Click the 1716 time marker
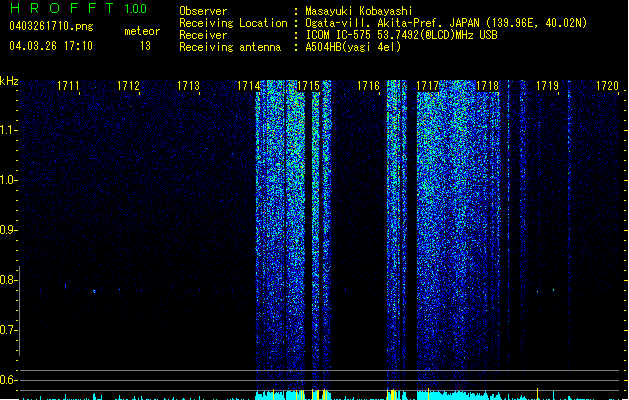 click(x=368, y=86)
